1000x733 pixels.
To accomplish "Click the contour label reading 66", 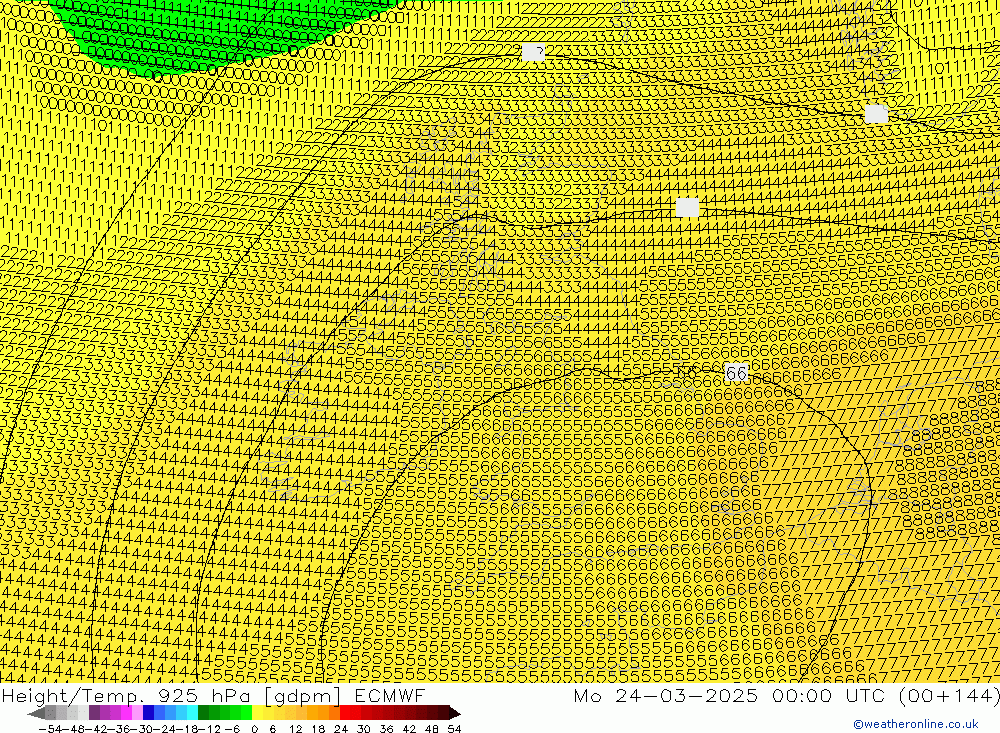I will point(736,373).
